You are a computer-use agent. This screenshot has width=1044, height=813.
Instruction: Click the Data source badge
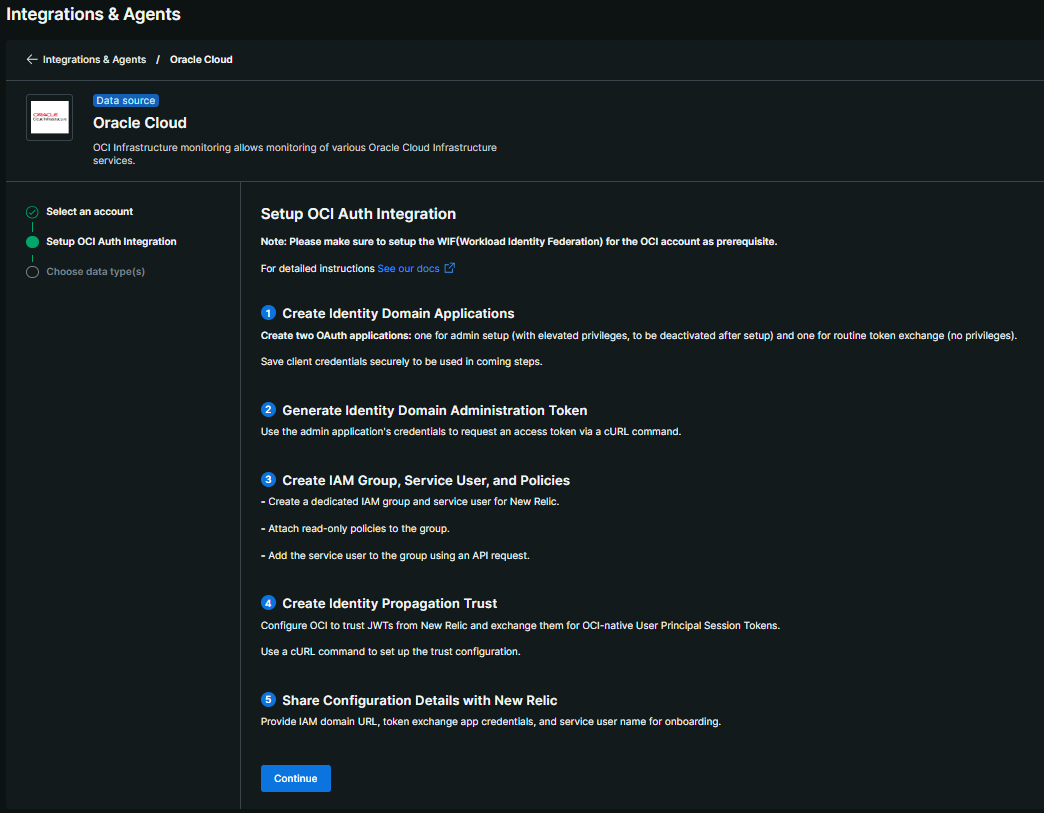(x=125, y=100)
